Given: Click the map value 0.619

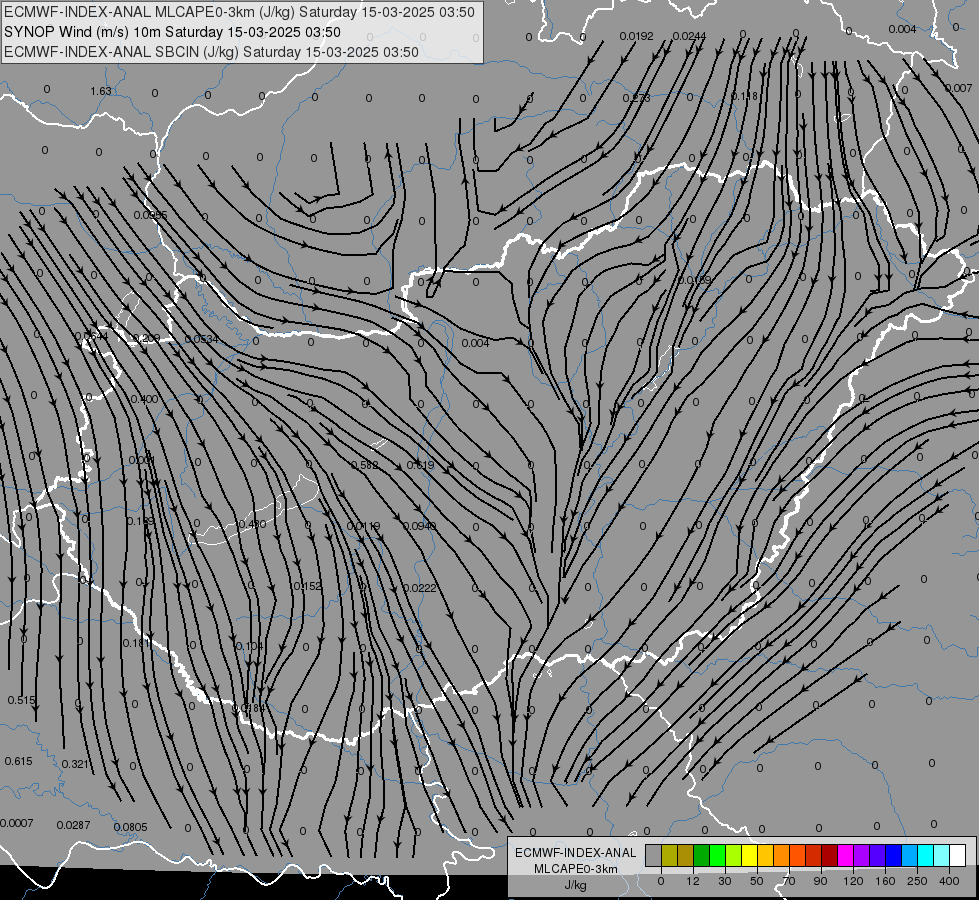Looking at the screenshot, I should click(420, 465).
